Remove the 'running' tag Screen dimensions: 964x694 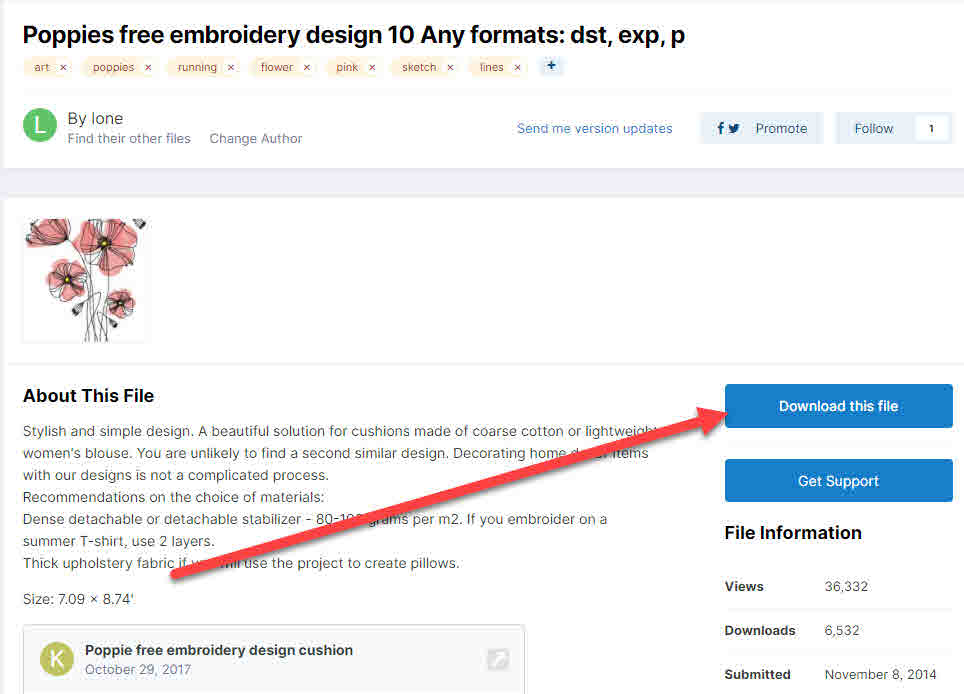[231, 67]
